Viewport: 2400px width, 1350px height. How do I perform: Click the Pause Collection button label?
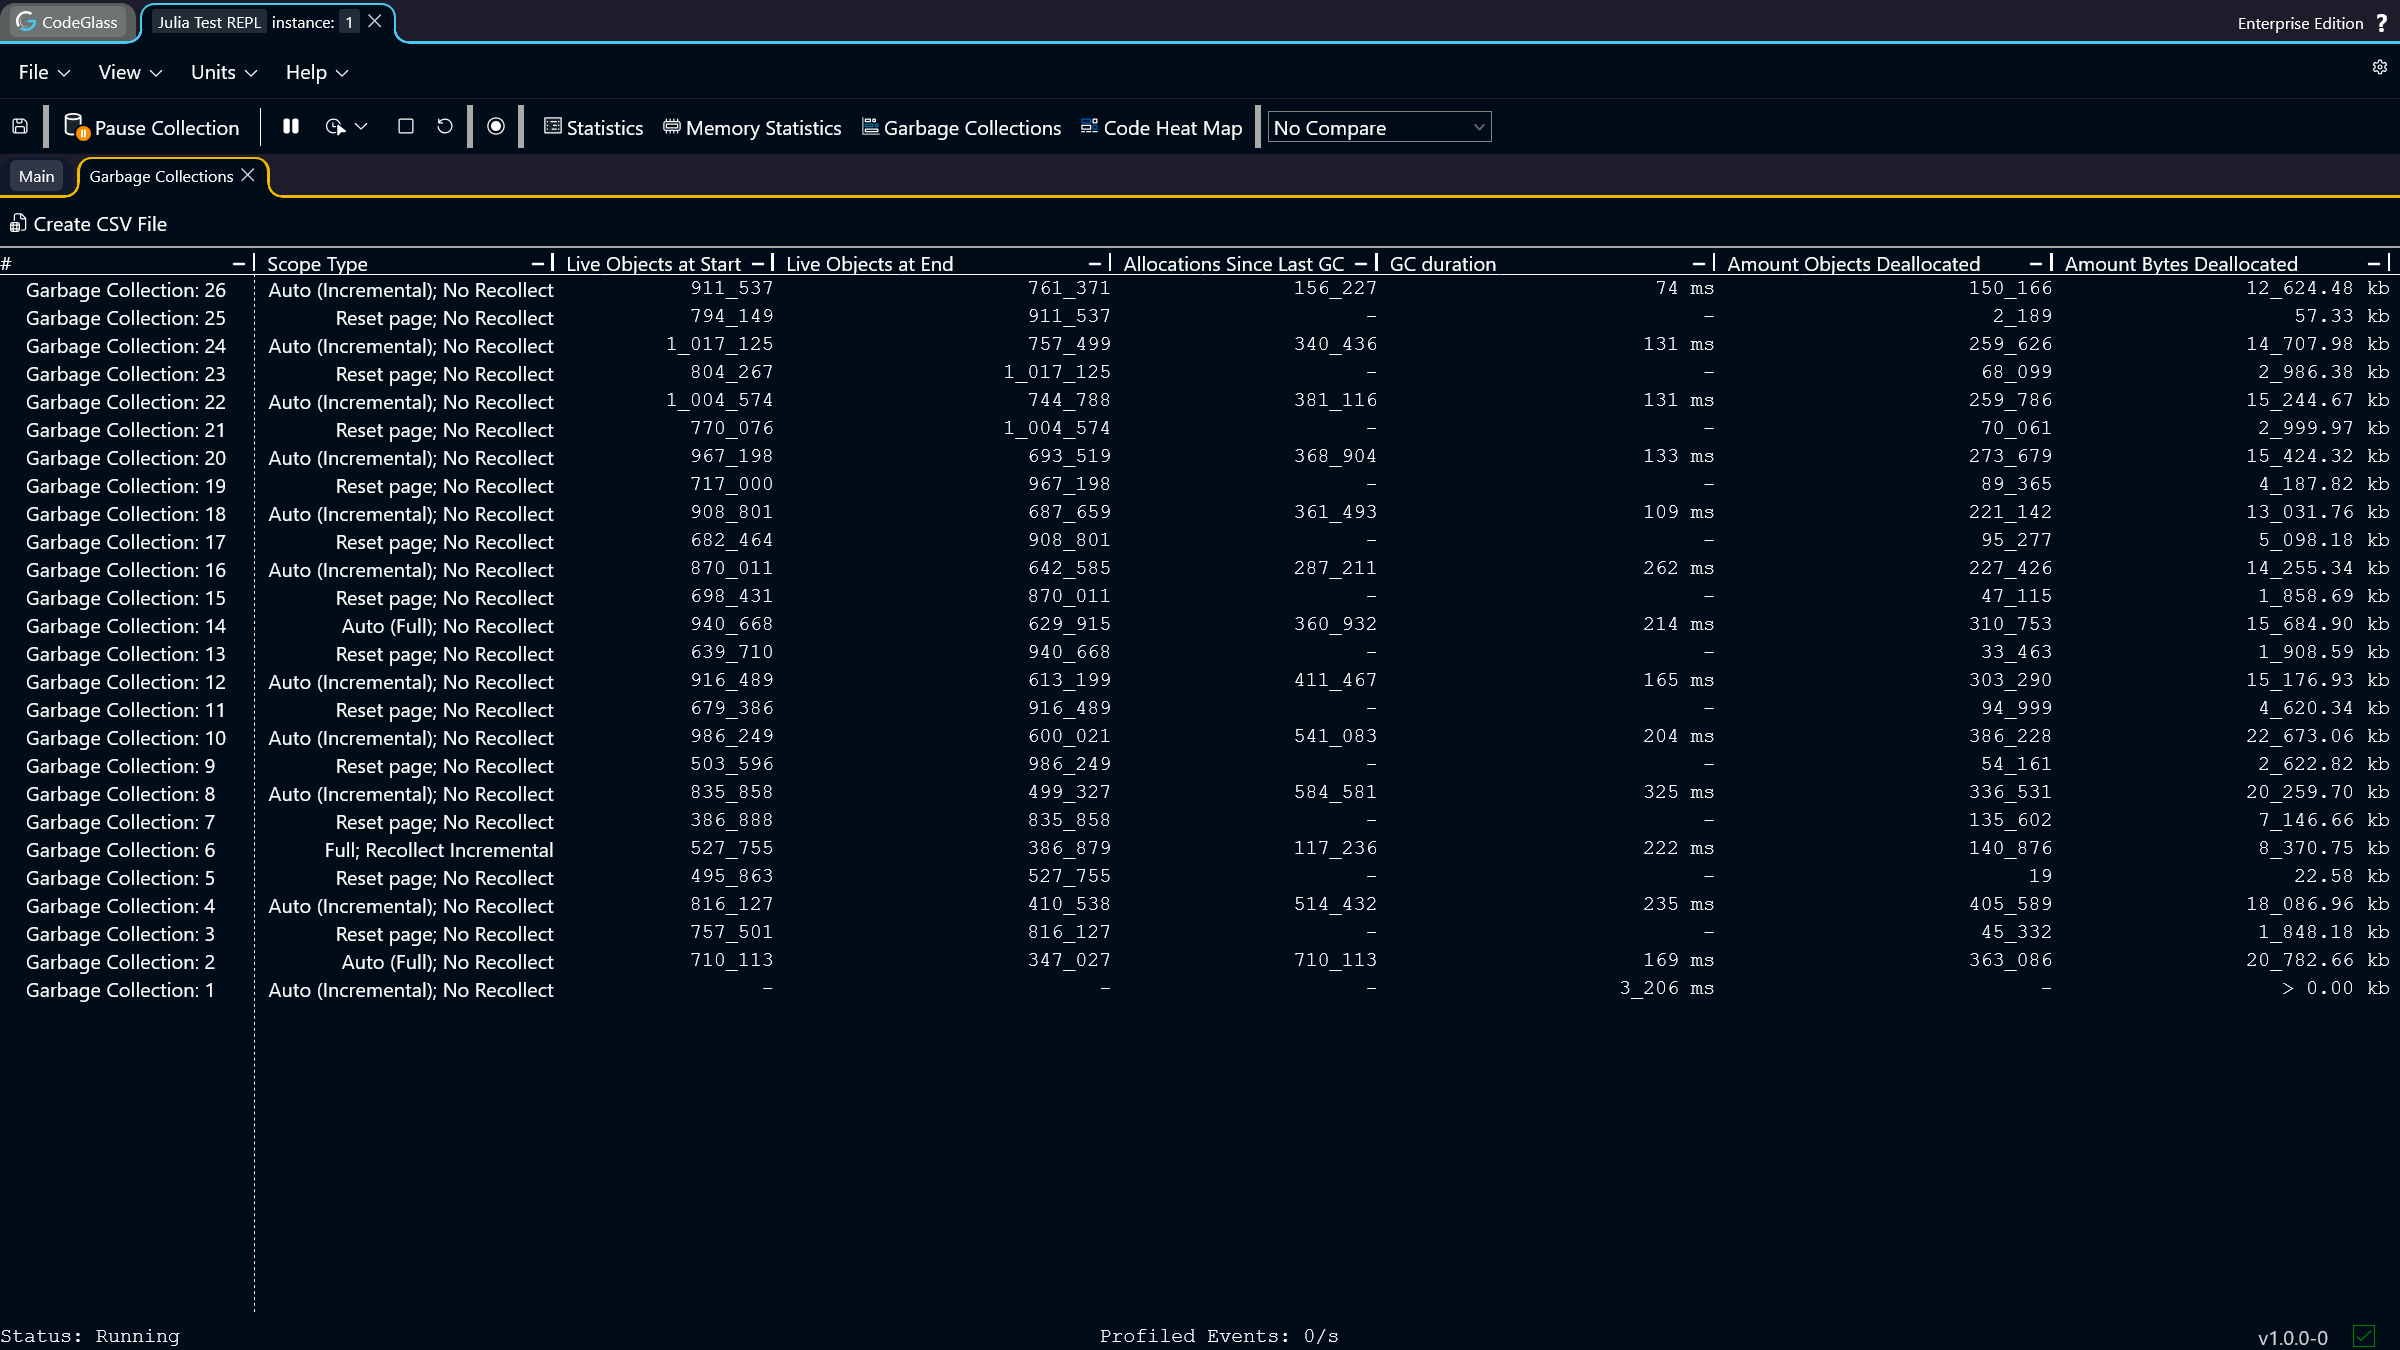pos(167,128)
